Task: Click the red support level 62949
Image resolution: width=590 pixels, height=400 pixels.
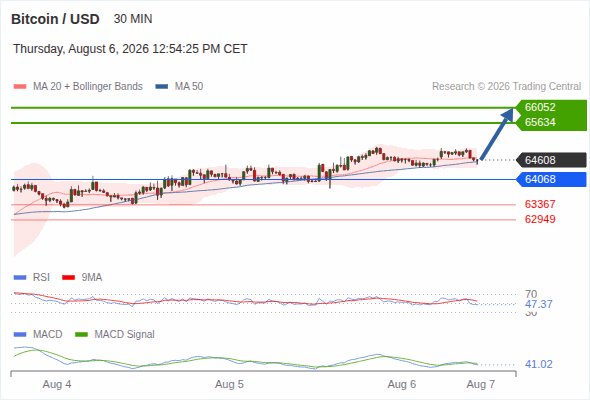Action: pos(540,219)
